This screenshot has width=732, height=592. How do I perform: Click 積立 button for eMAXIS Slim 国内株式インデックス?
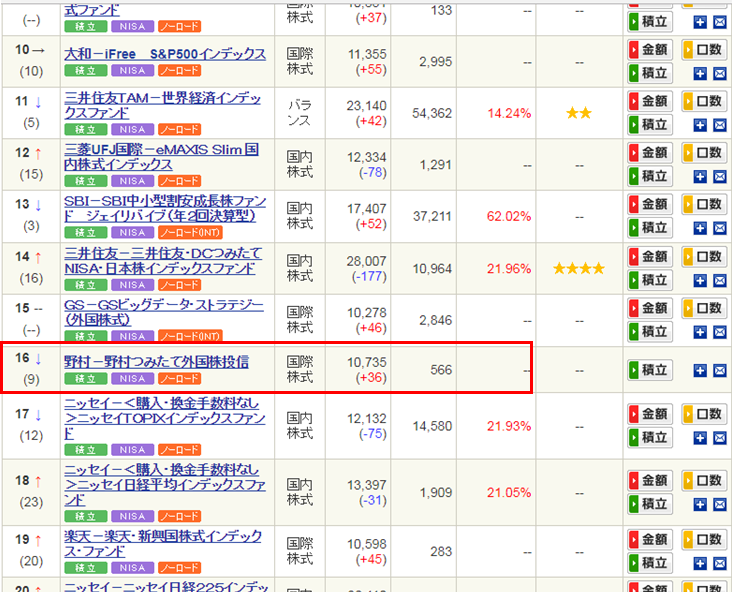[x=650, y=176]
